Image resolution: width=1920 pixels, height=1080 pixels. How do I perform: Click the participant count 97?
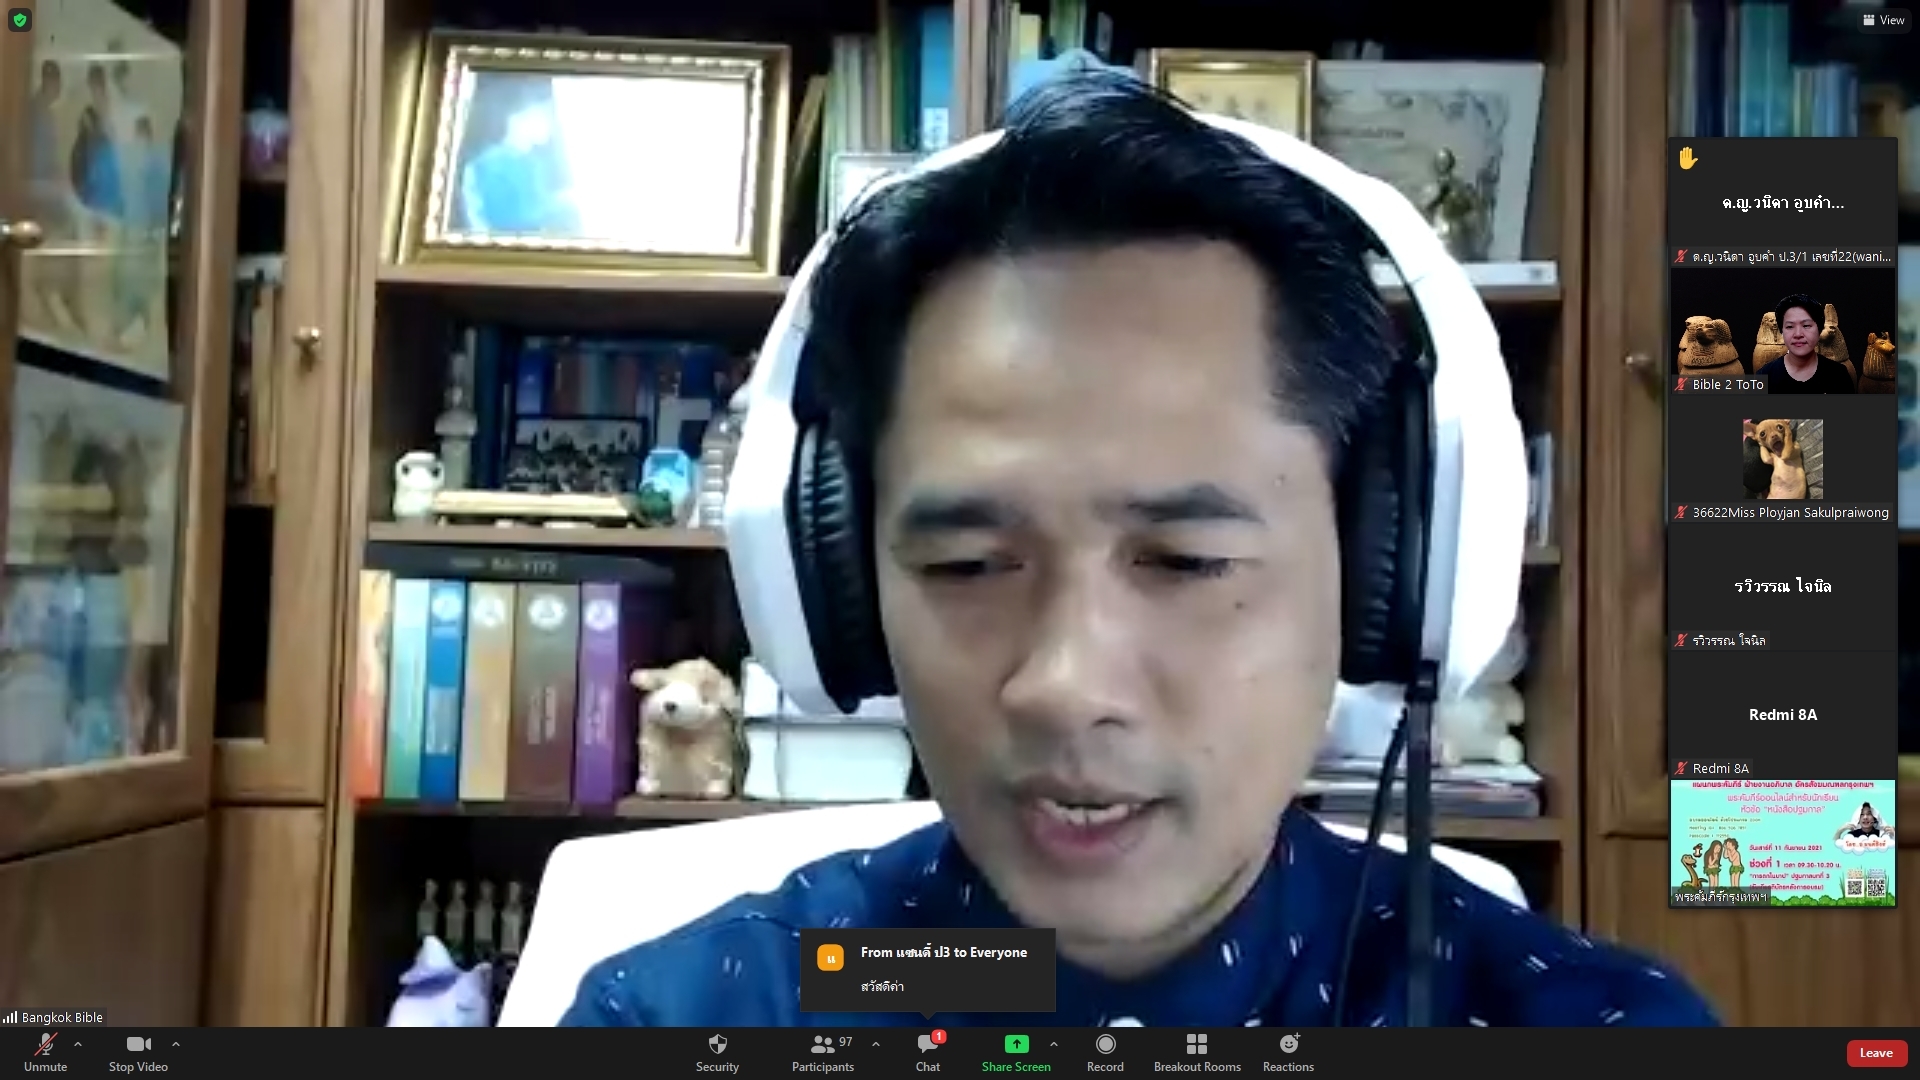click(846, 1042)
